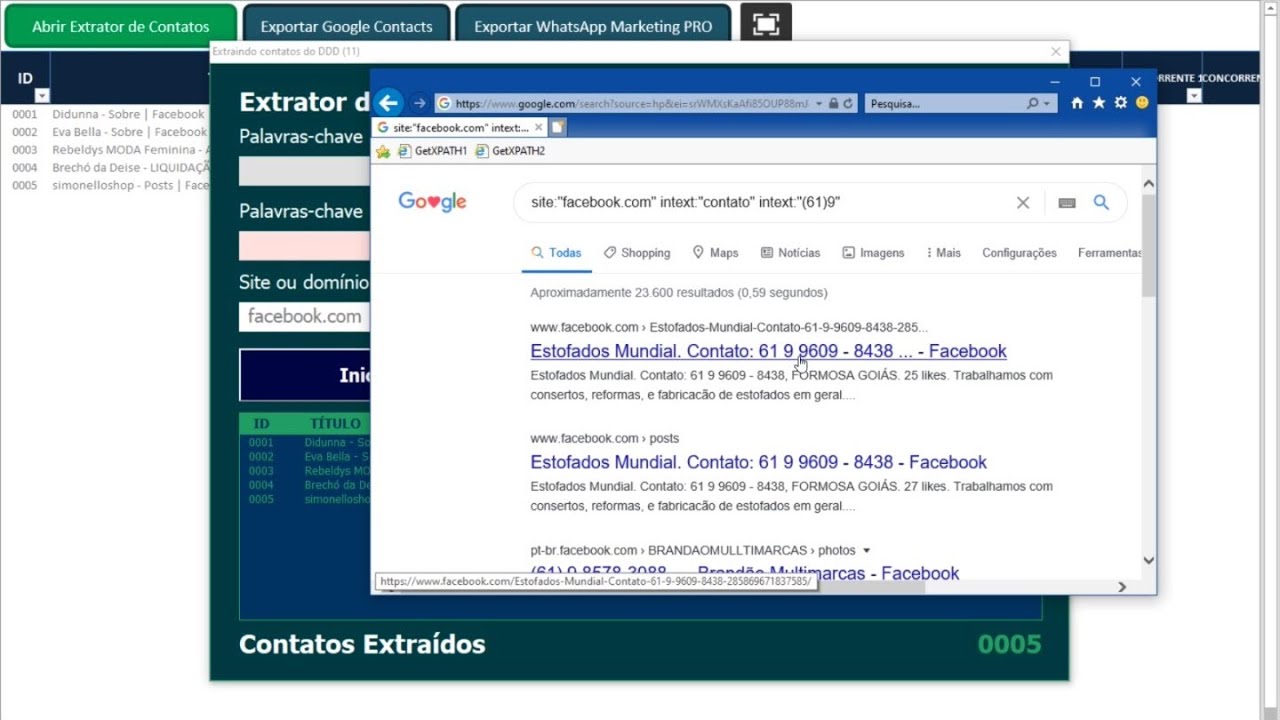Close the site:"facebook.com" browser tab
The width and height of the screenshot is (1280, 720).
tap(539, 127)
